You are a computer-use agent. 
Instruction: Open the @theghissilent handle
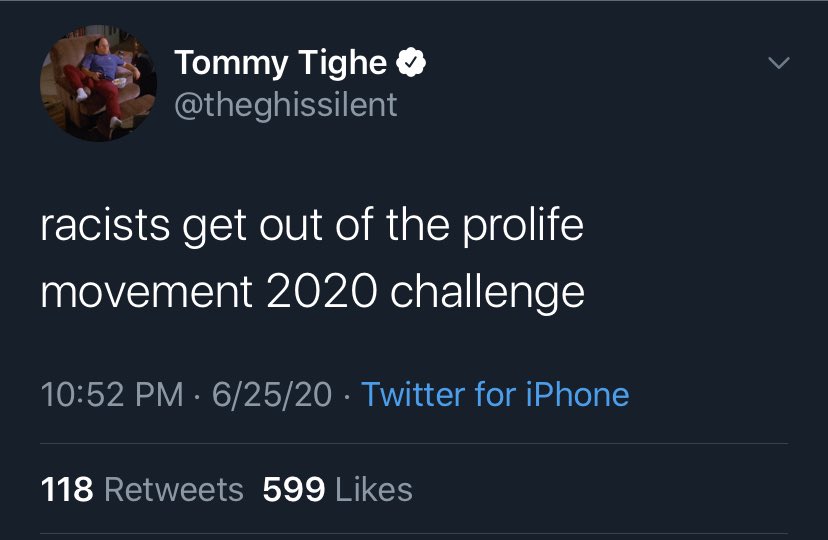click(285, 105)
